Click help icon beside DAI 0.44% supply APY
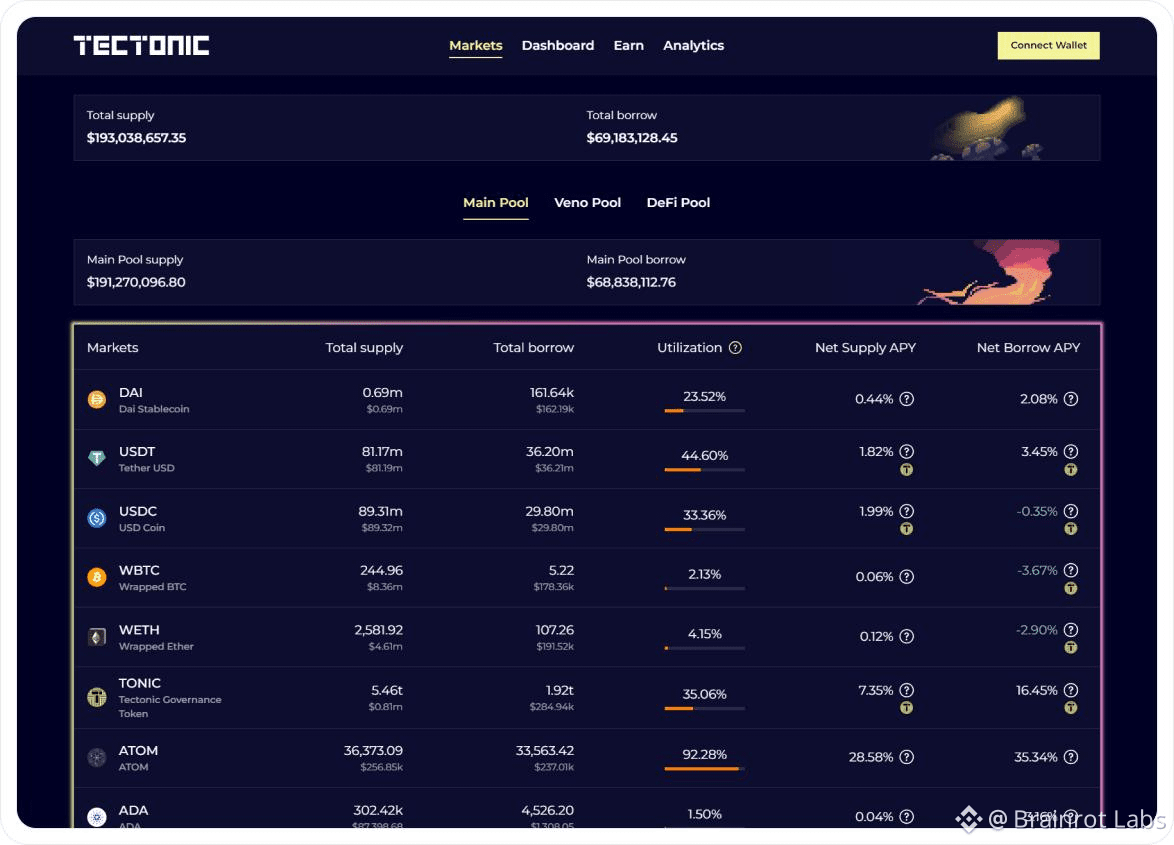 (x=907, y=399)
